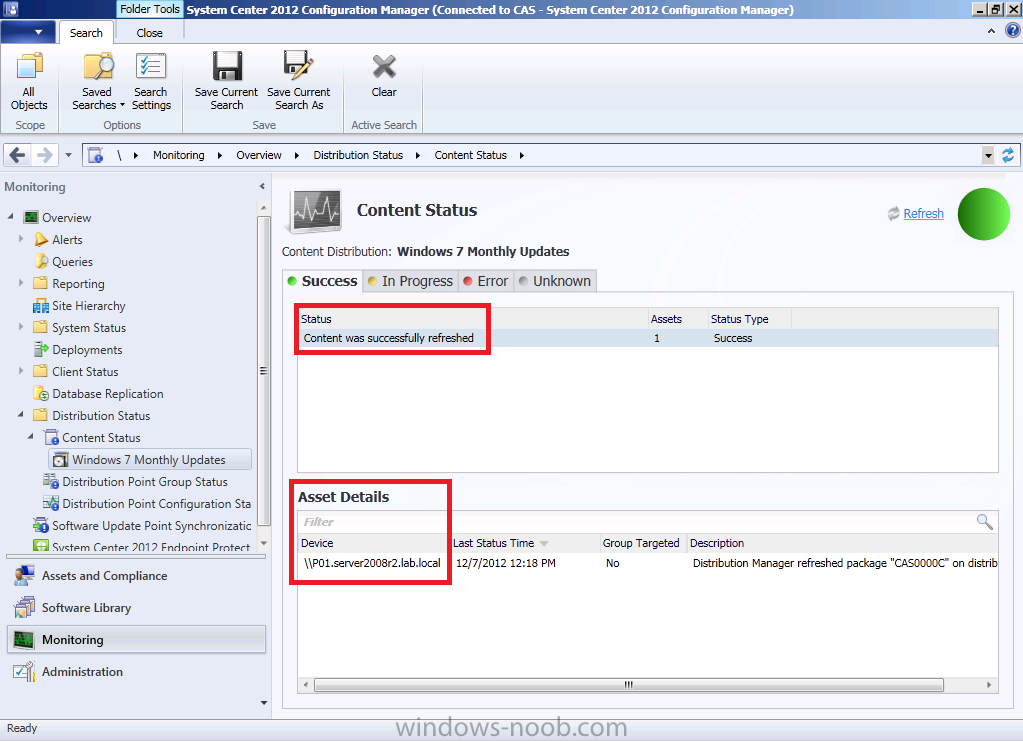
Task: Go back with the navigation arrow
Action: click(18, 155)
